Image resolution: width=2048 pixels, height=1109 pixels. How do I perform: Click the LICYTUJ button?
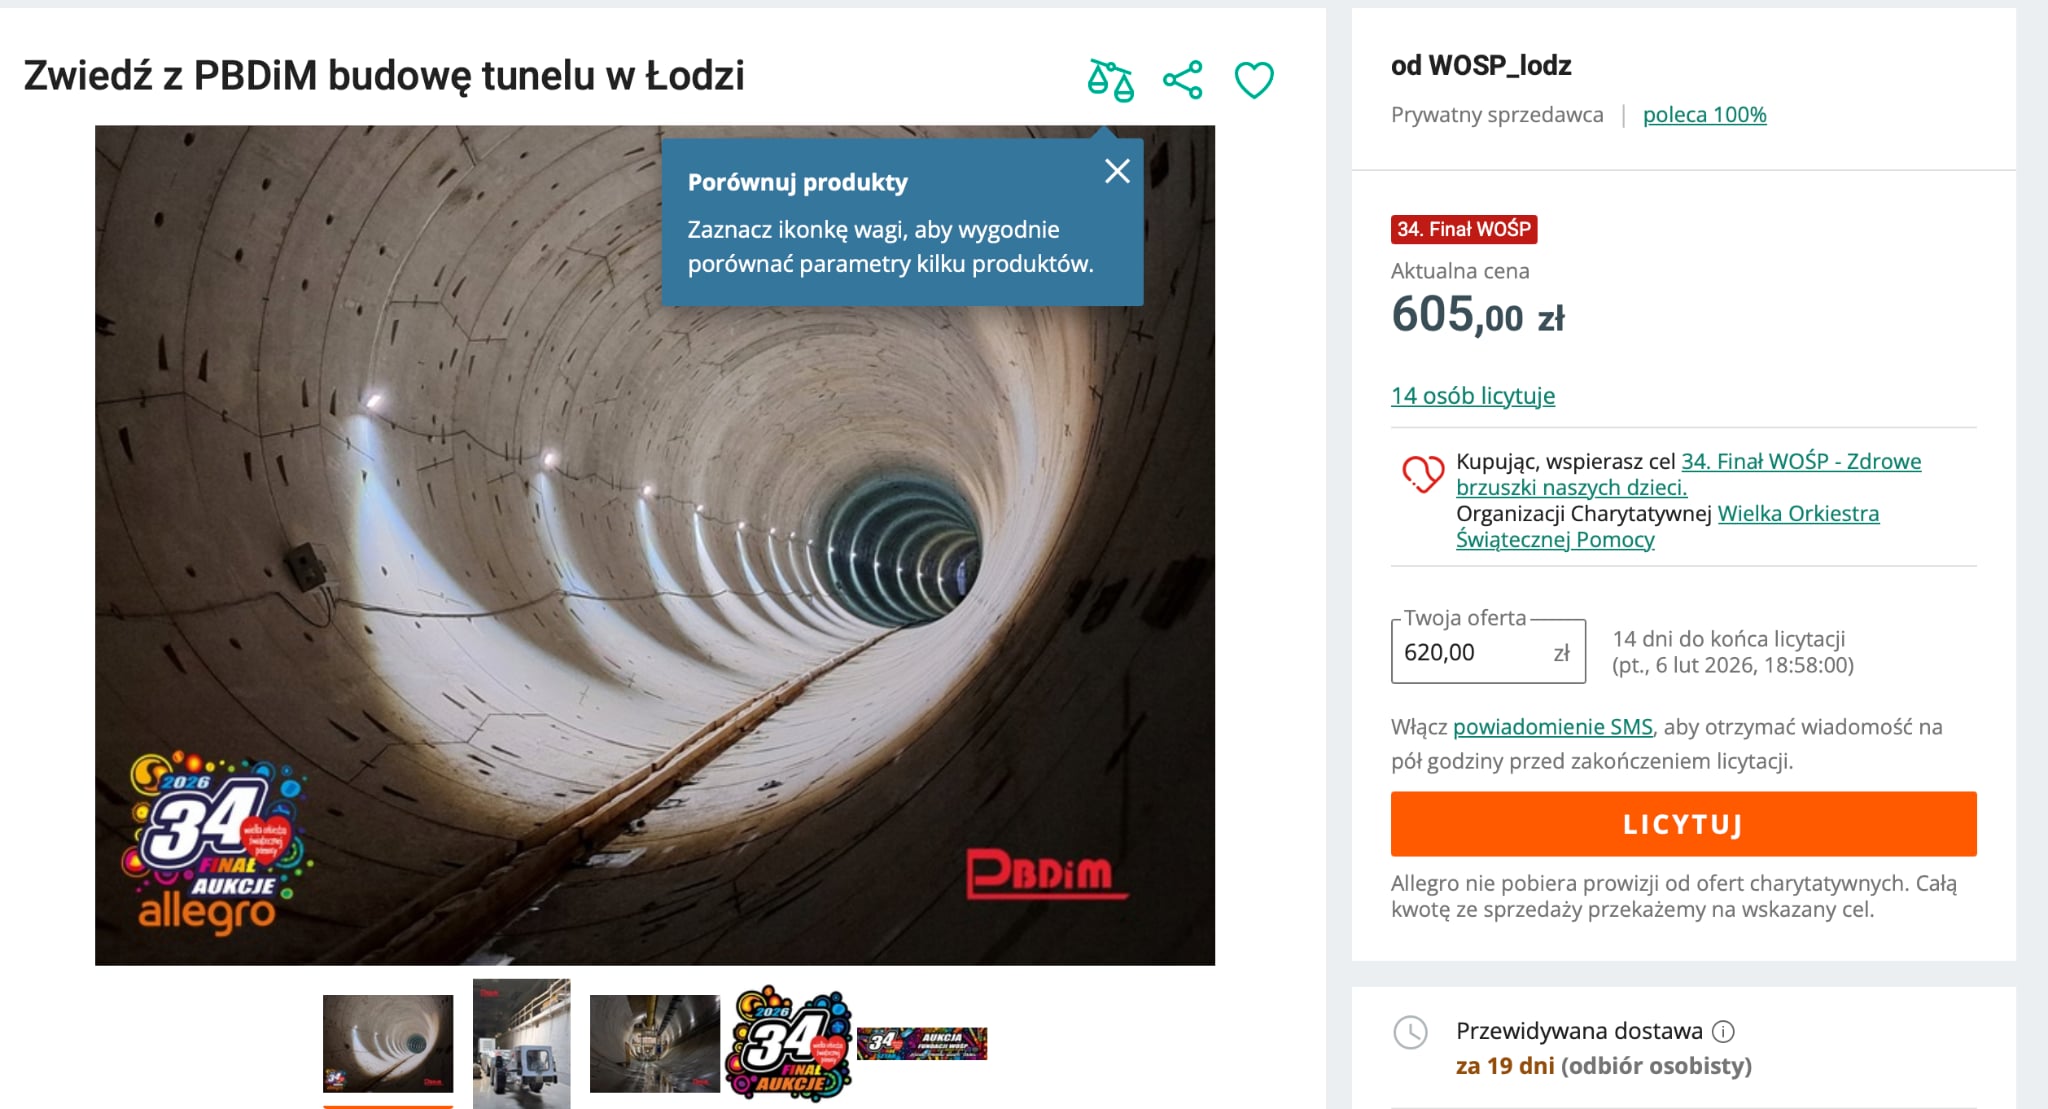click(x=1683, y=824)
